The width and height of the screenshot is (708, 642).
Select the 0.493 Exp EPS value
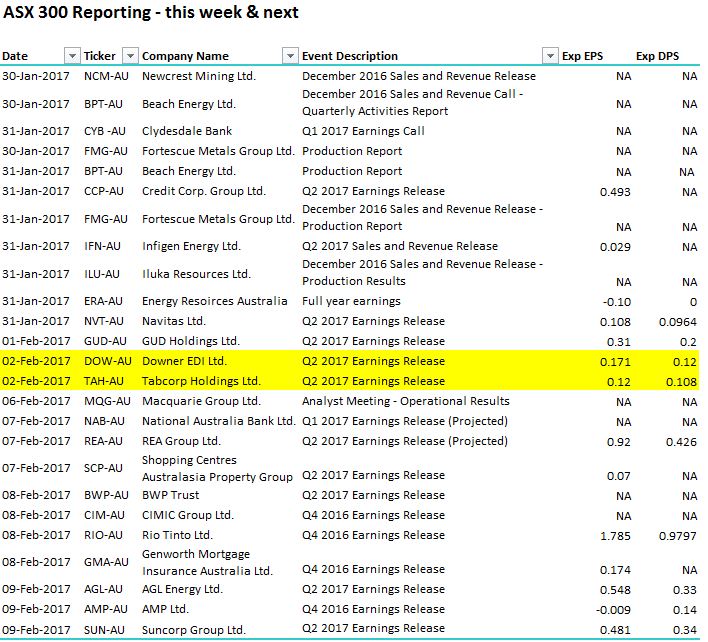point(615,192)
